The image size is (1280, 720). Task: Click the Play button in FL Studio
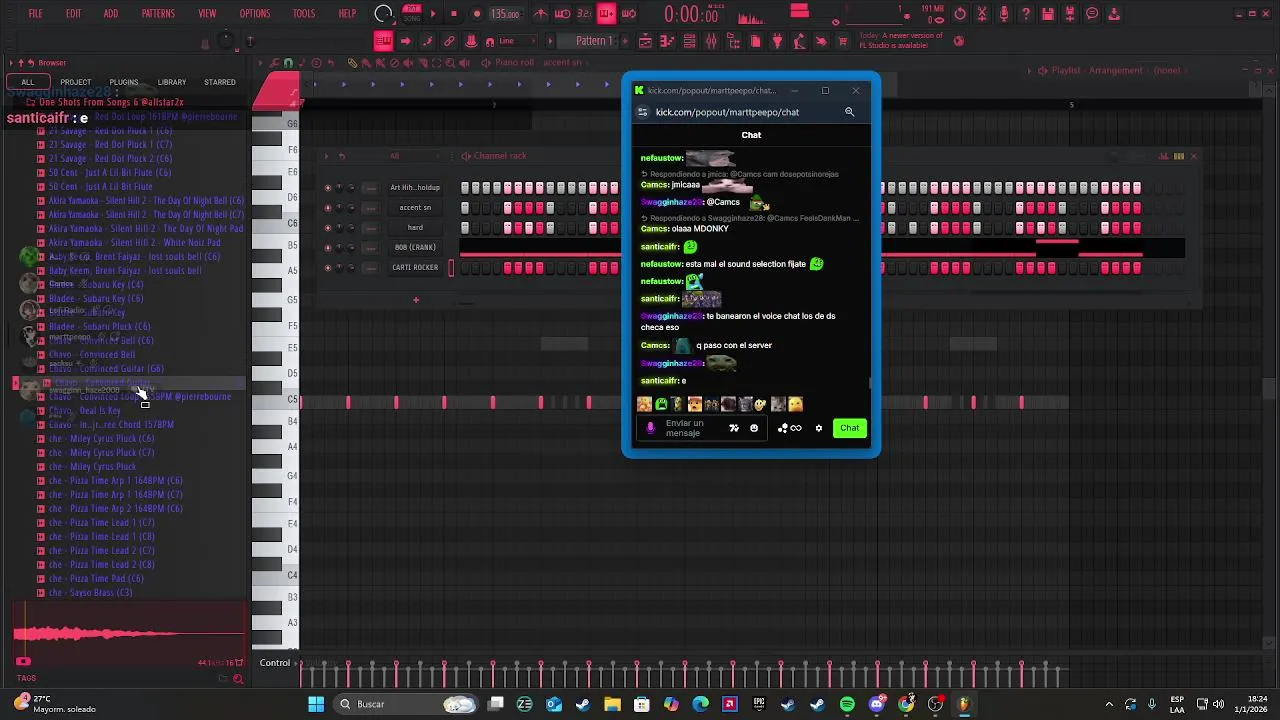point(433,14)
